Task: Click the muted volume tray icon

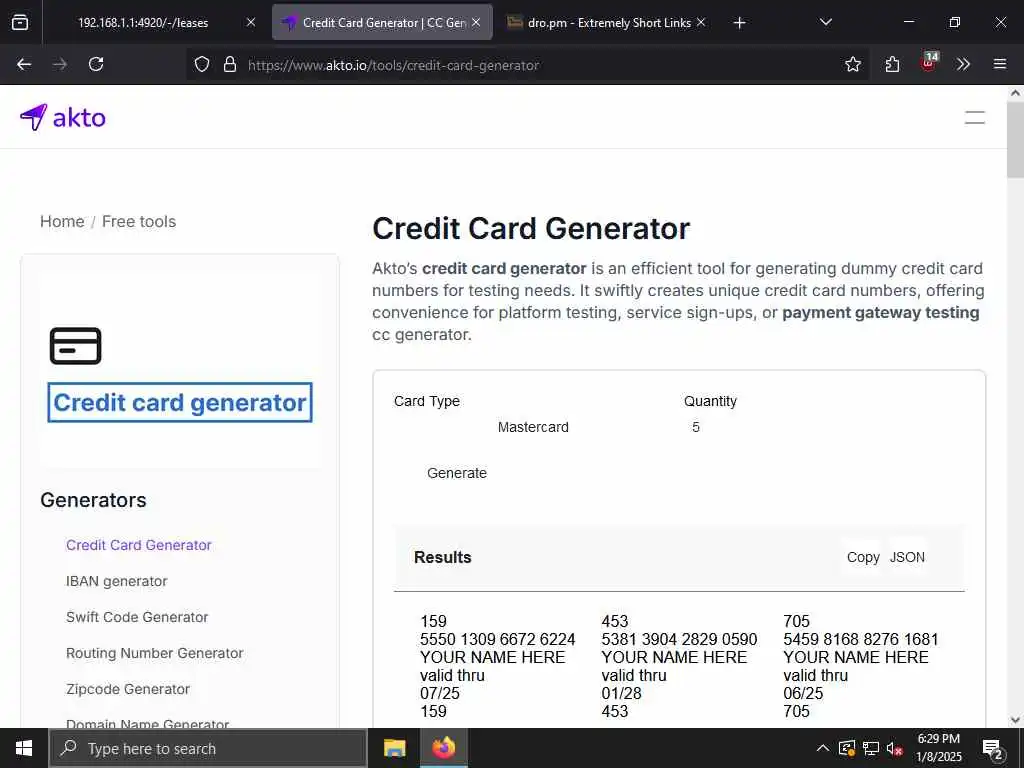Action: coord(895,748)
